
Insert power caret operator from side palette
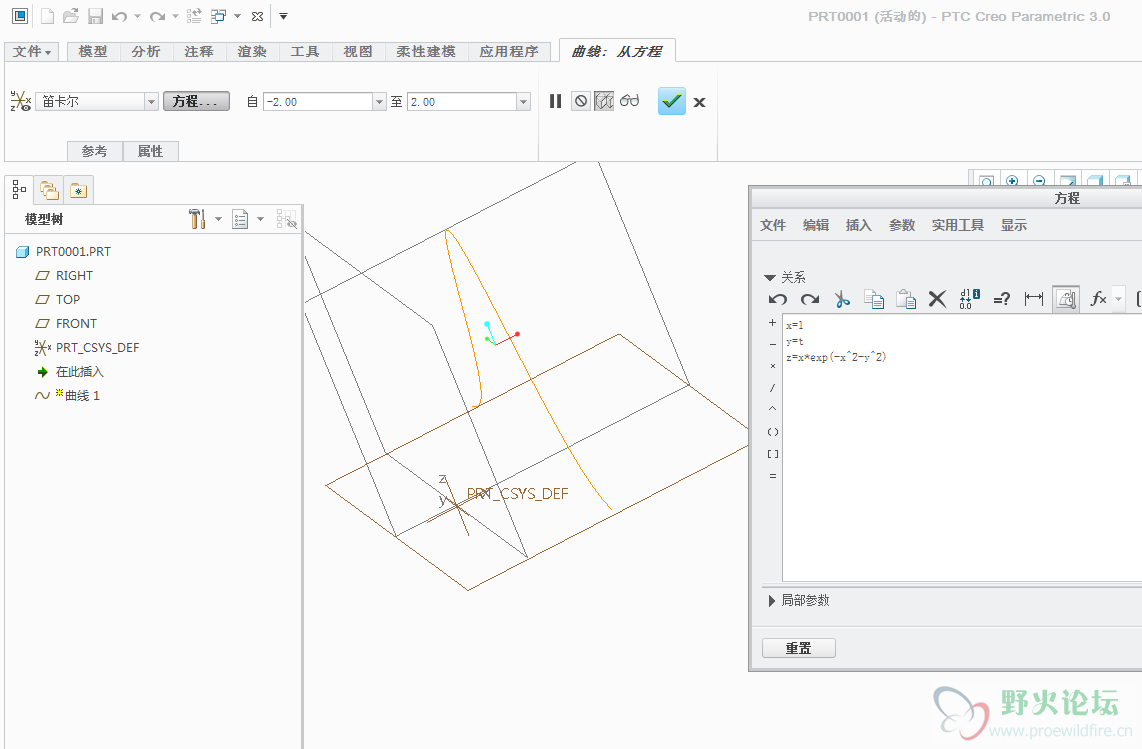(773, 409)
